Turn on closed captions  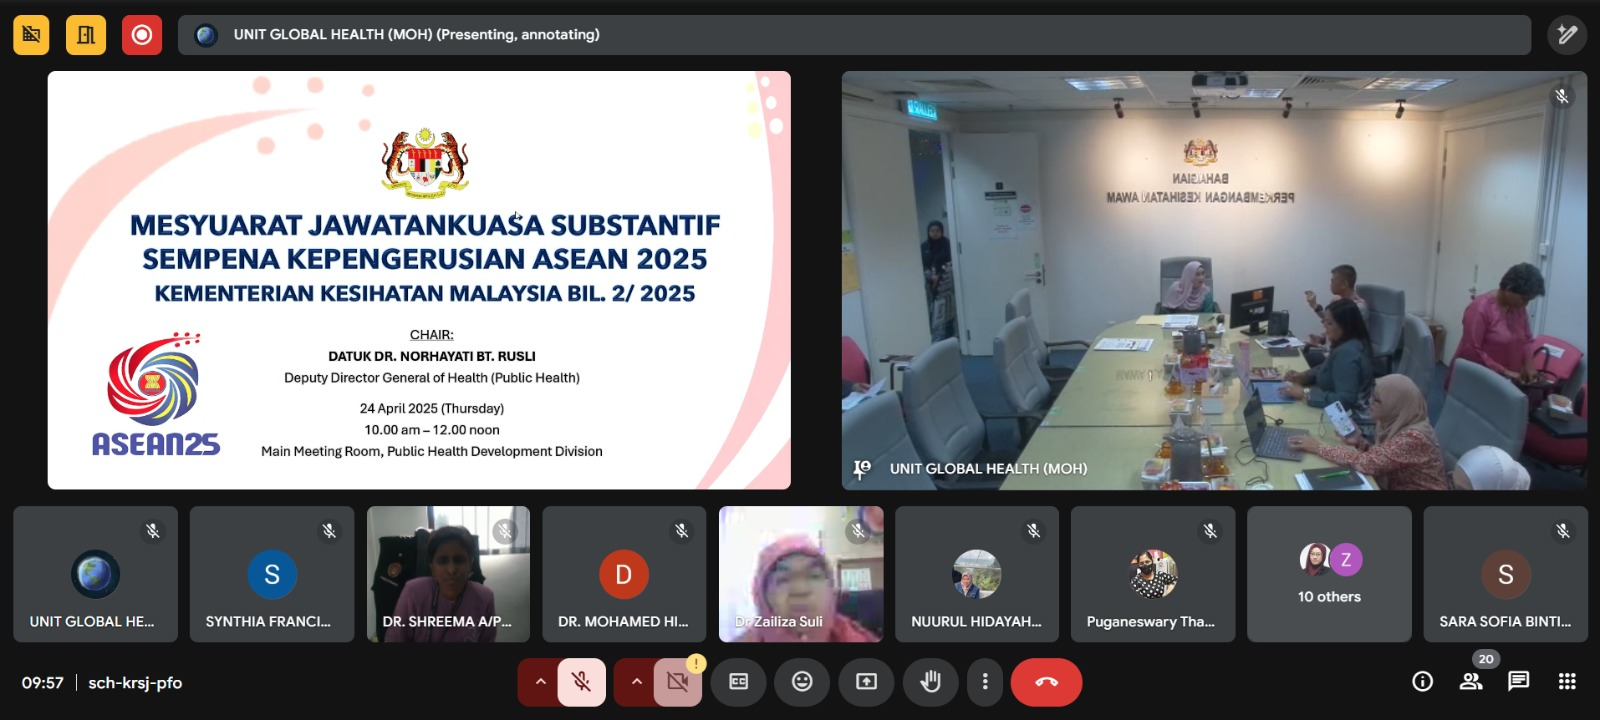(x=739, y=682)
